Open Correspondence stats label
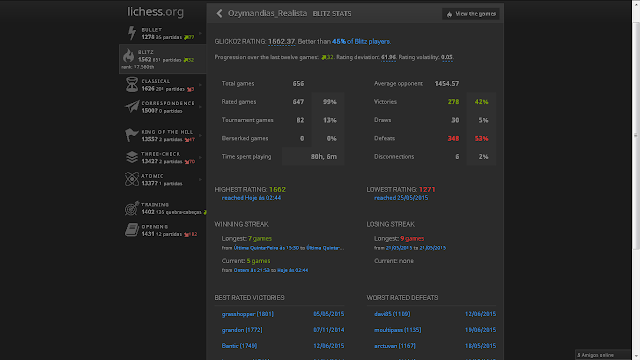Viewport: 640px width, 360px height. pyautogui.click(x=168, y=103)
